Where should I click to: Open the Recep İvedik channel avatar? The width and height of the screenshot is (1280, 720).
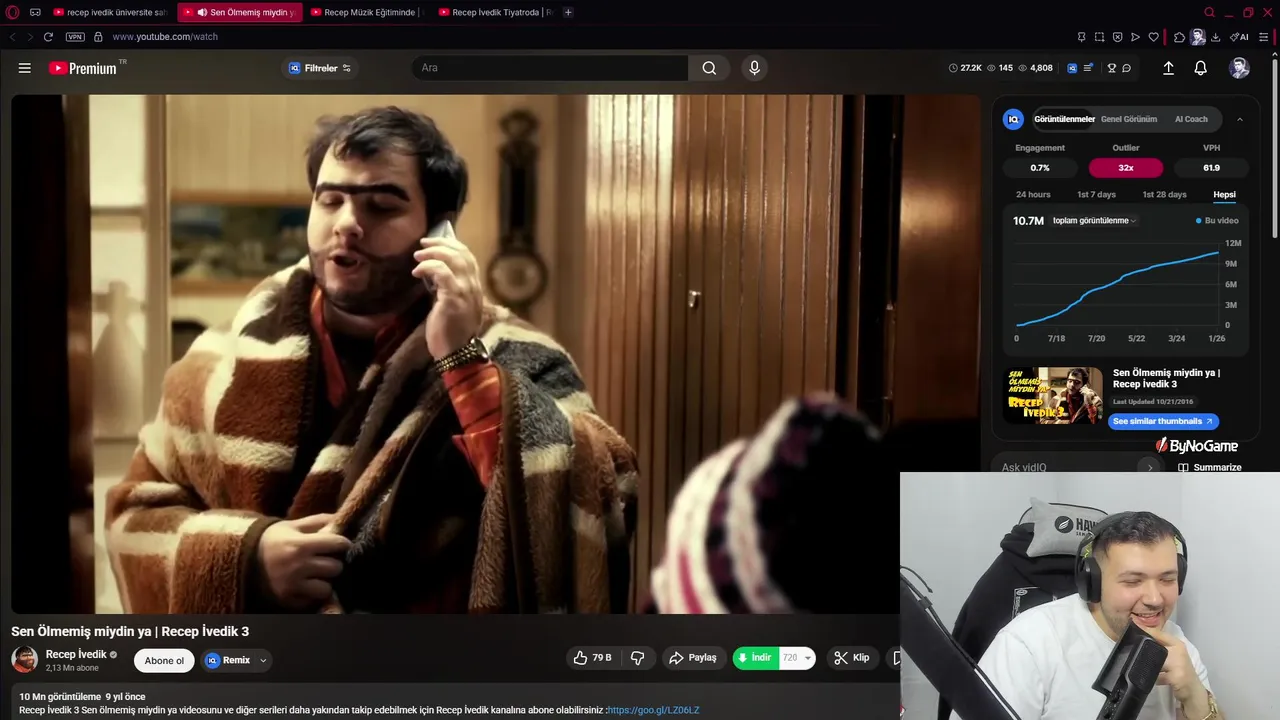tap(25, 660)
